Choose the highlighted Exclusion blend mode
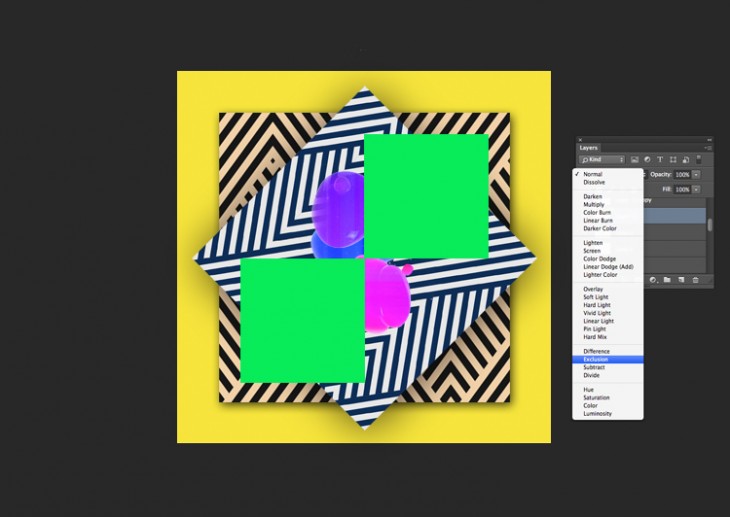 tap(608, 360)
